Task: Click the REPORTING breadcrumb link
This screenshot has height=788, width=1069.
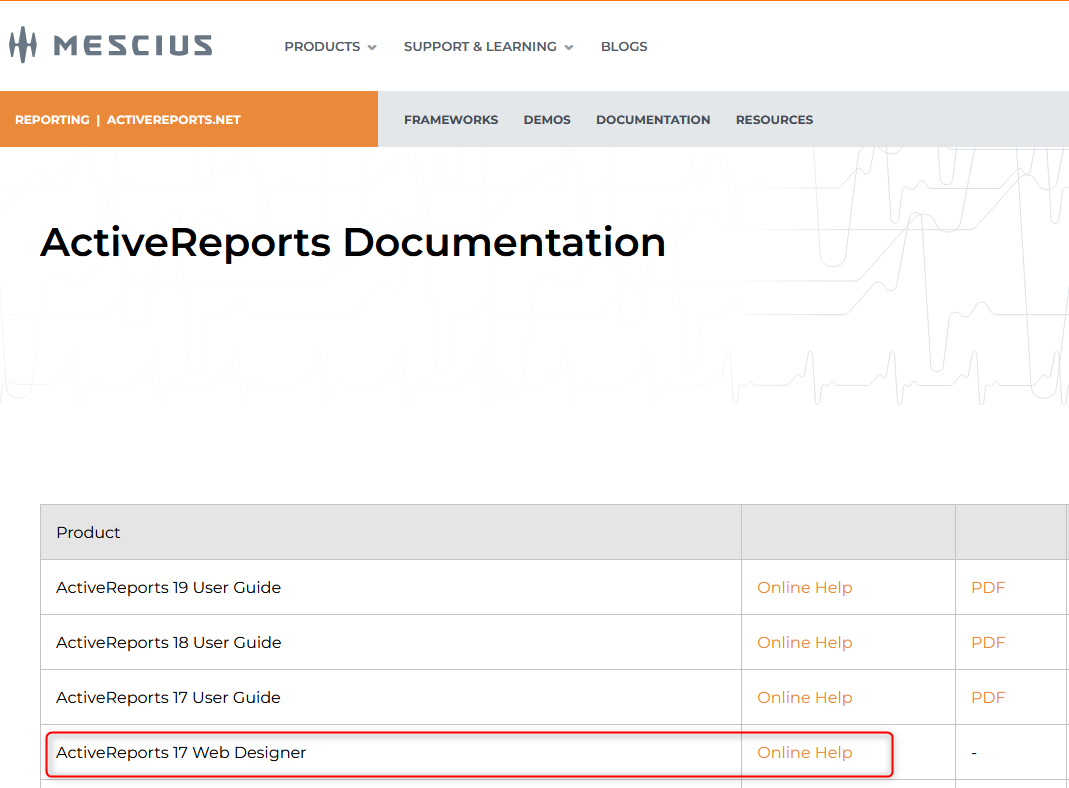Action: coord(52,120)
